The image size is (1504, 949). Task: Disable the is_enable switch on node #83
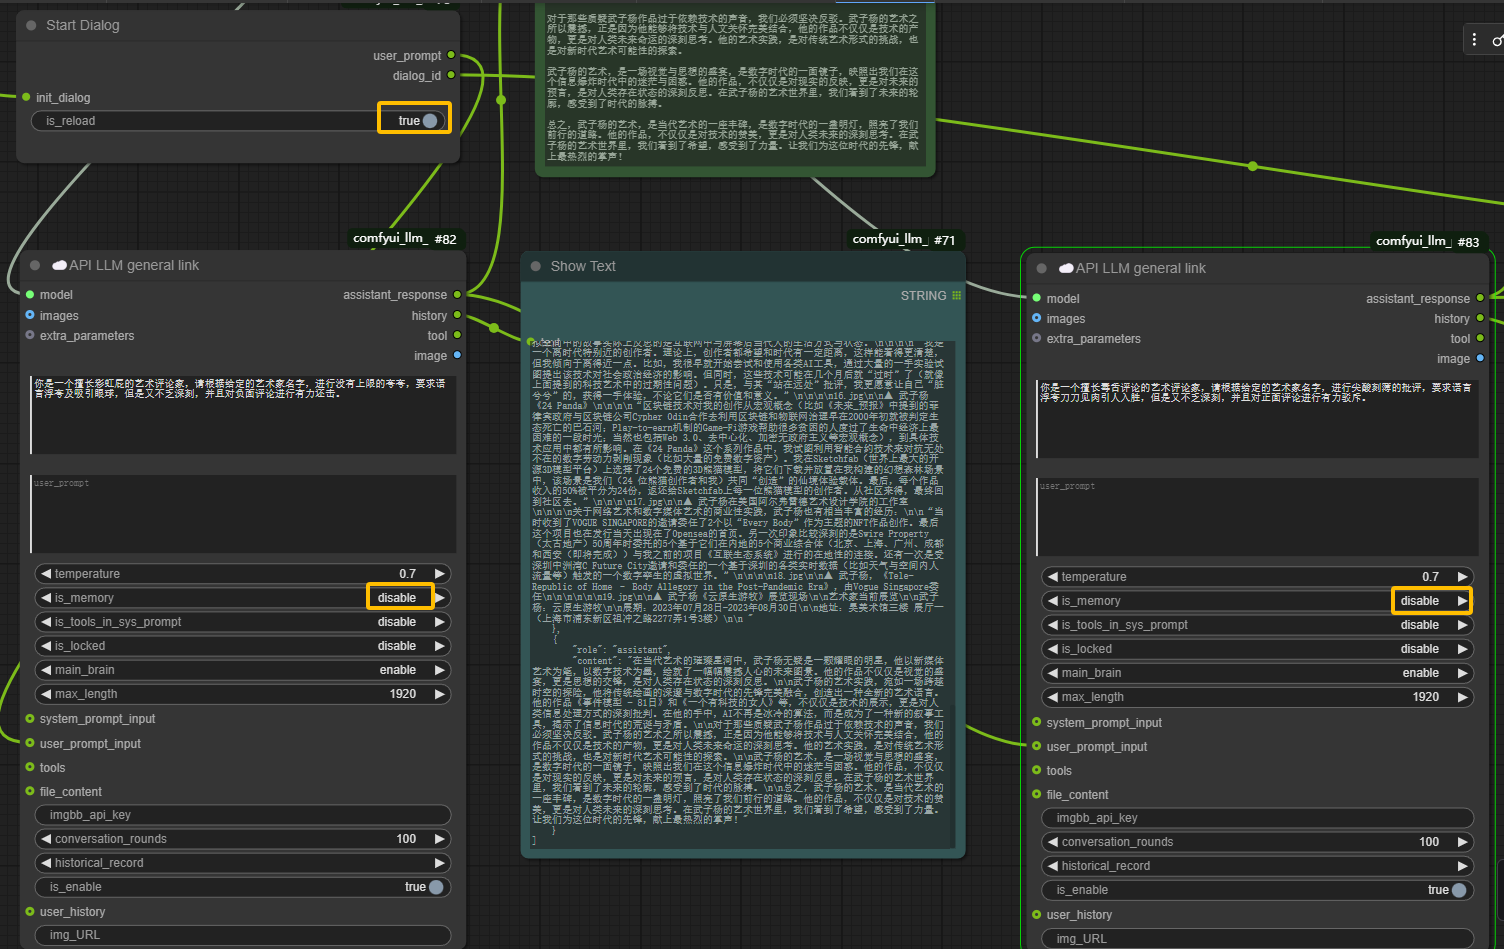[x=1459, y=890]
